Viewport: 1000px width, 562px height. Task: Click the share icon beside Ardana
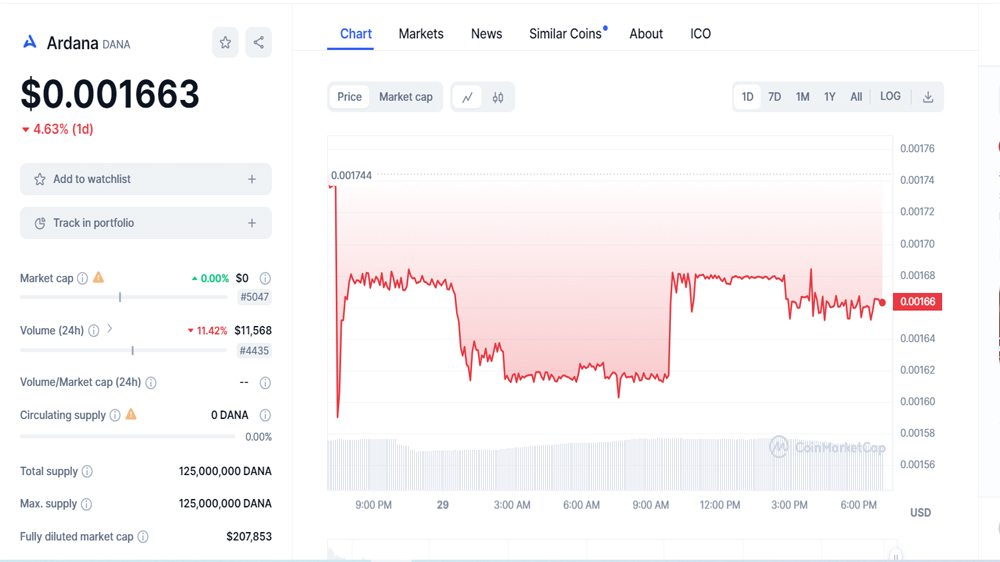[x=258, y=43]
